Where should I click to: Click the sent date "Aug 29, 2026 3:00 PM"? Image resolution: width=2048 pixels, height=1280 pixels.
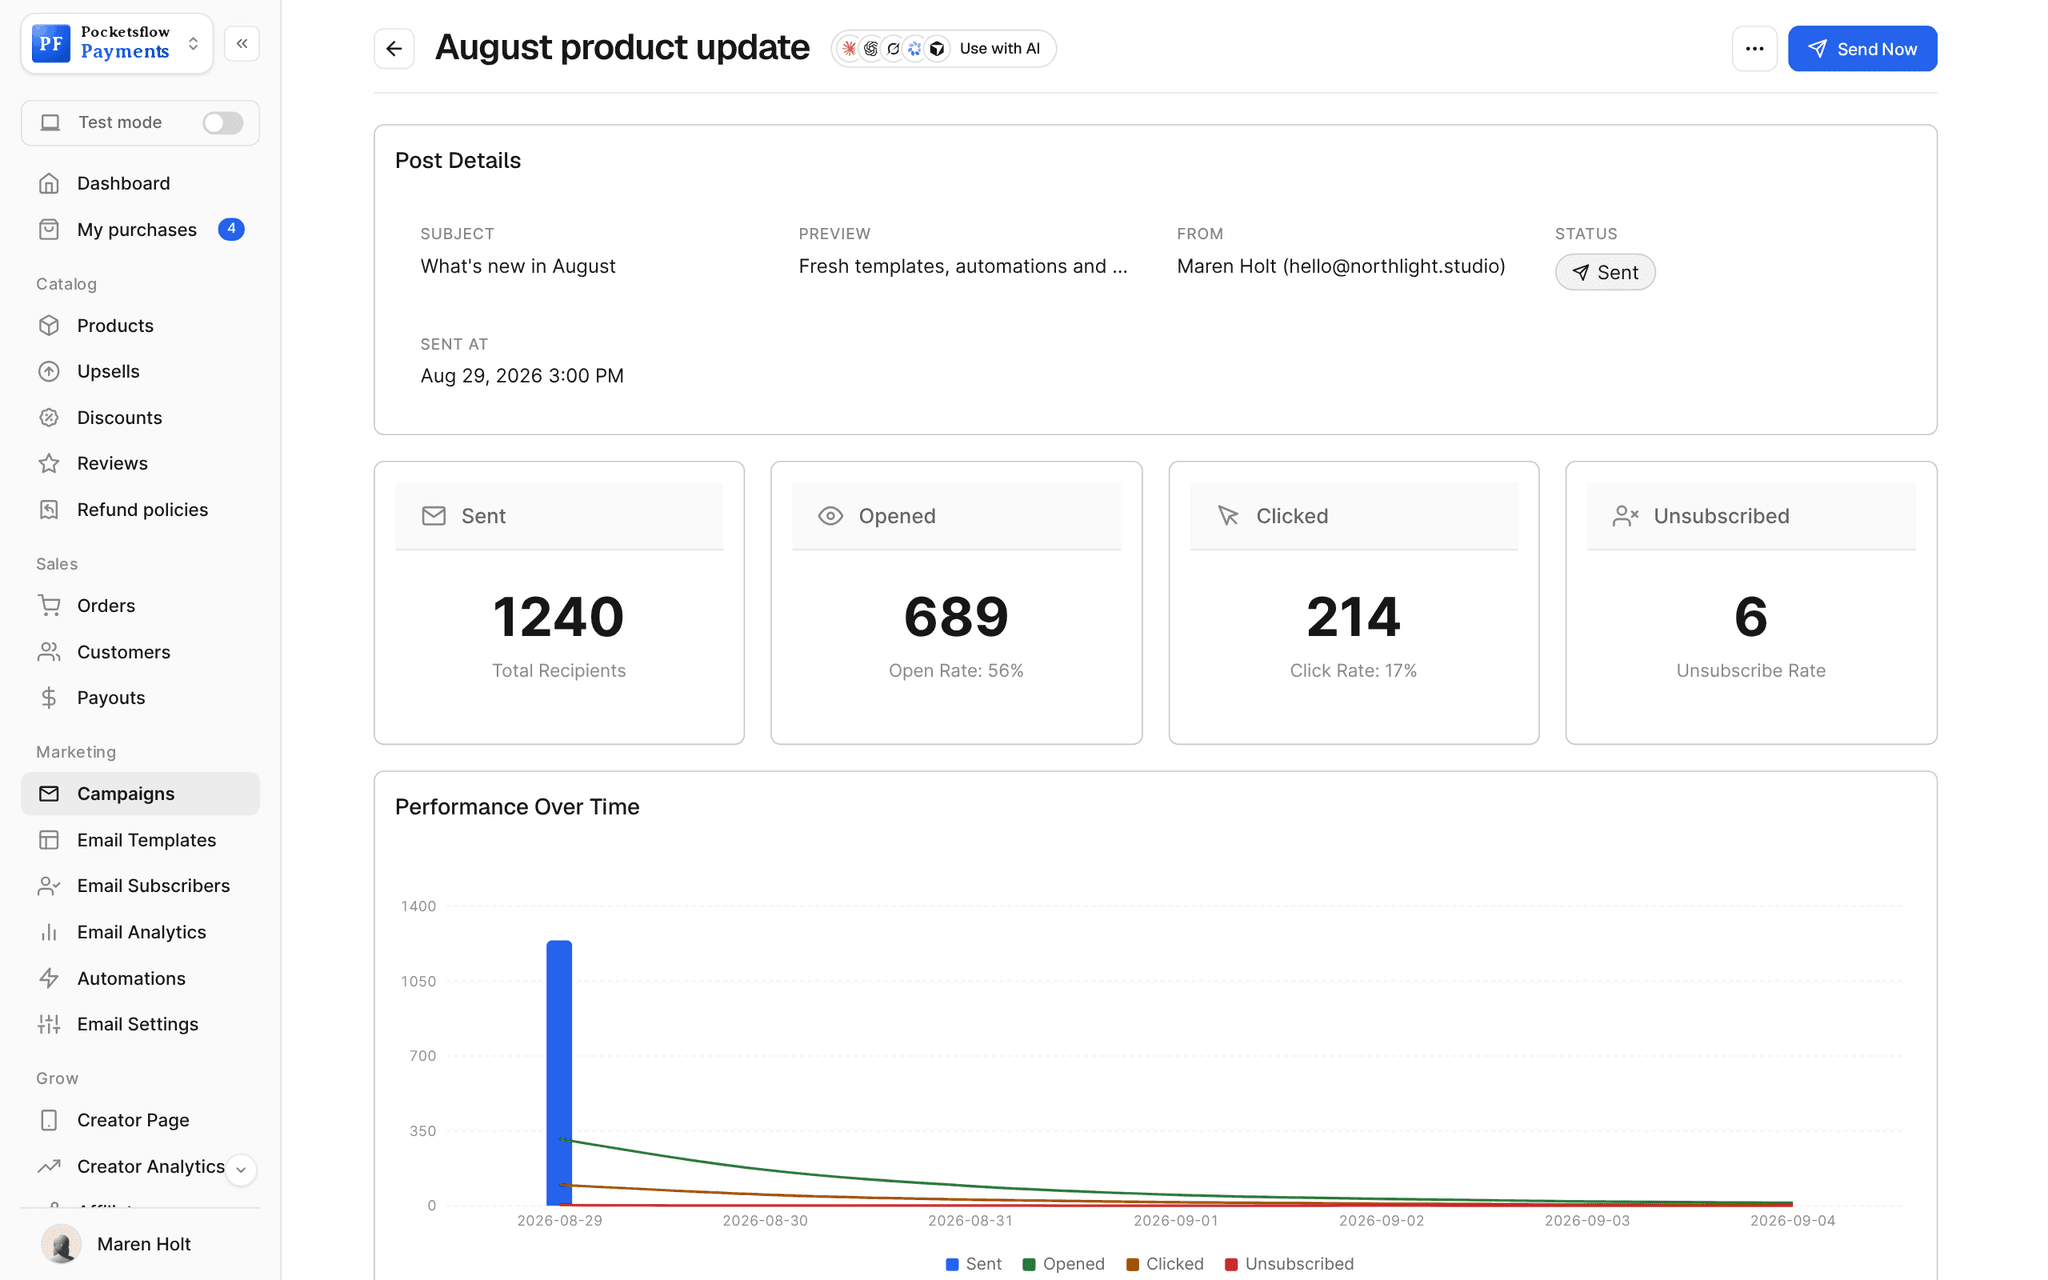pos(521,376)
